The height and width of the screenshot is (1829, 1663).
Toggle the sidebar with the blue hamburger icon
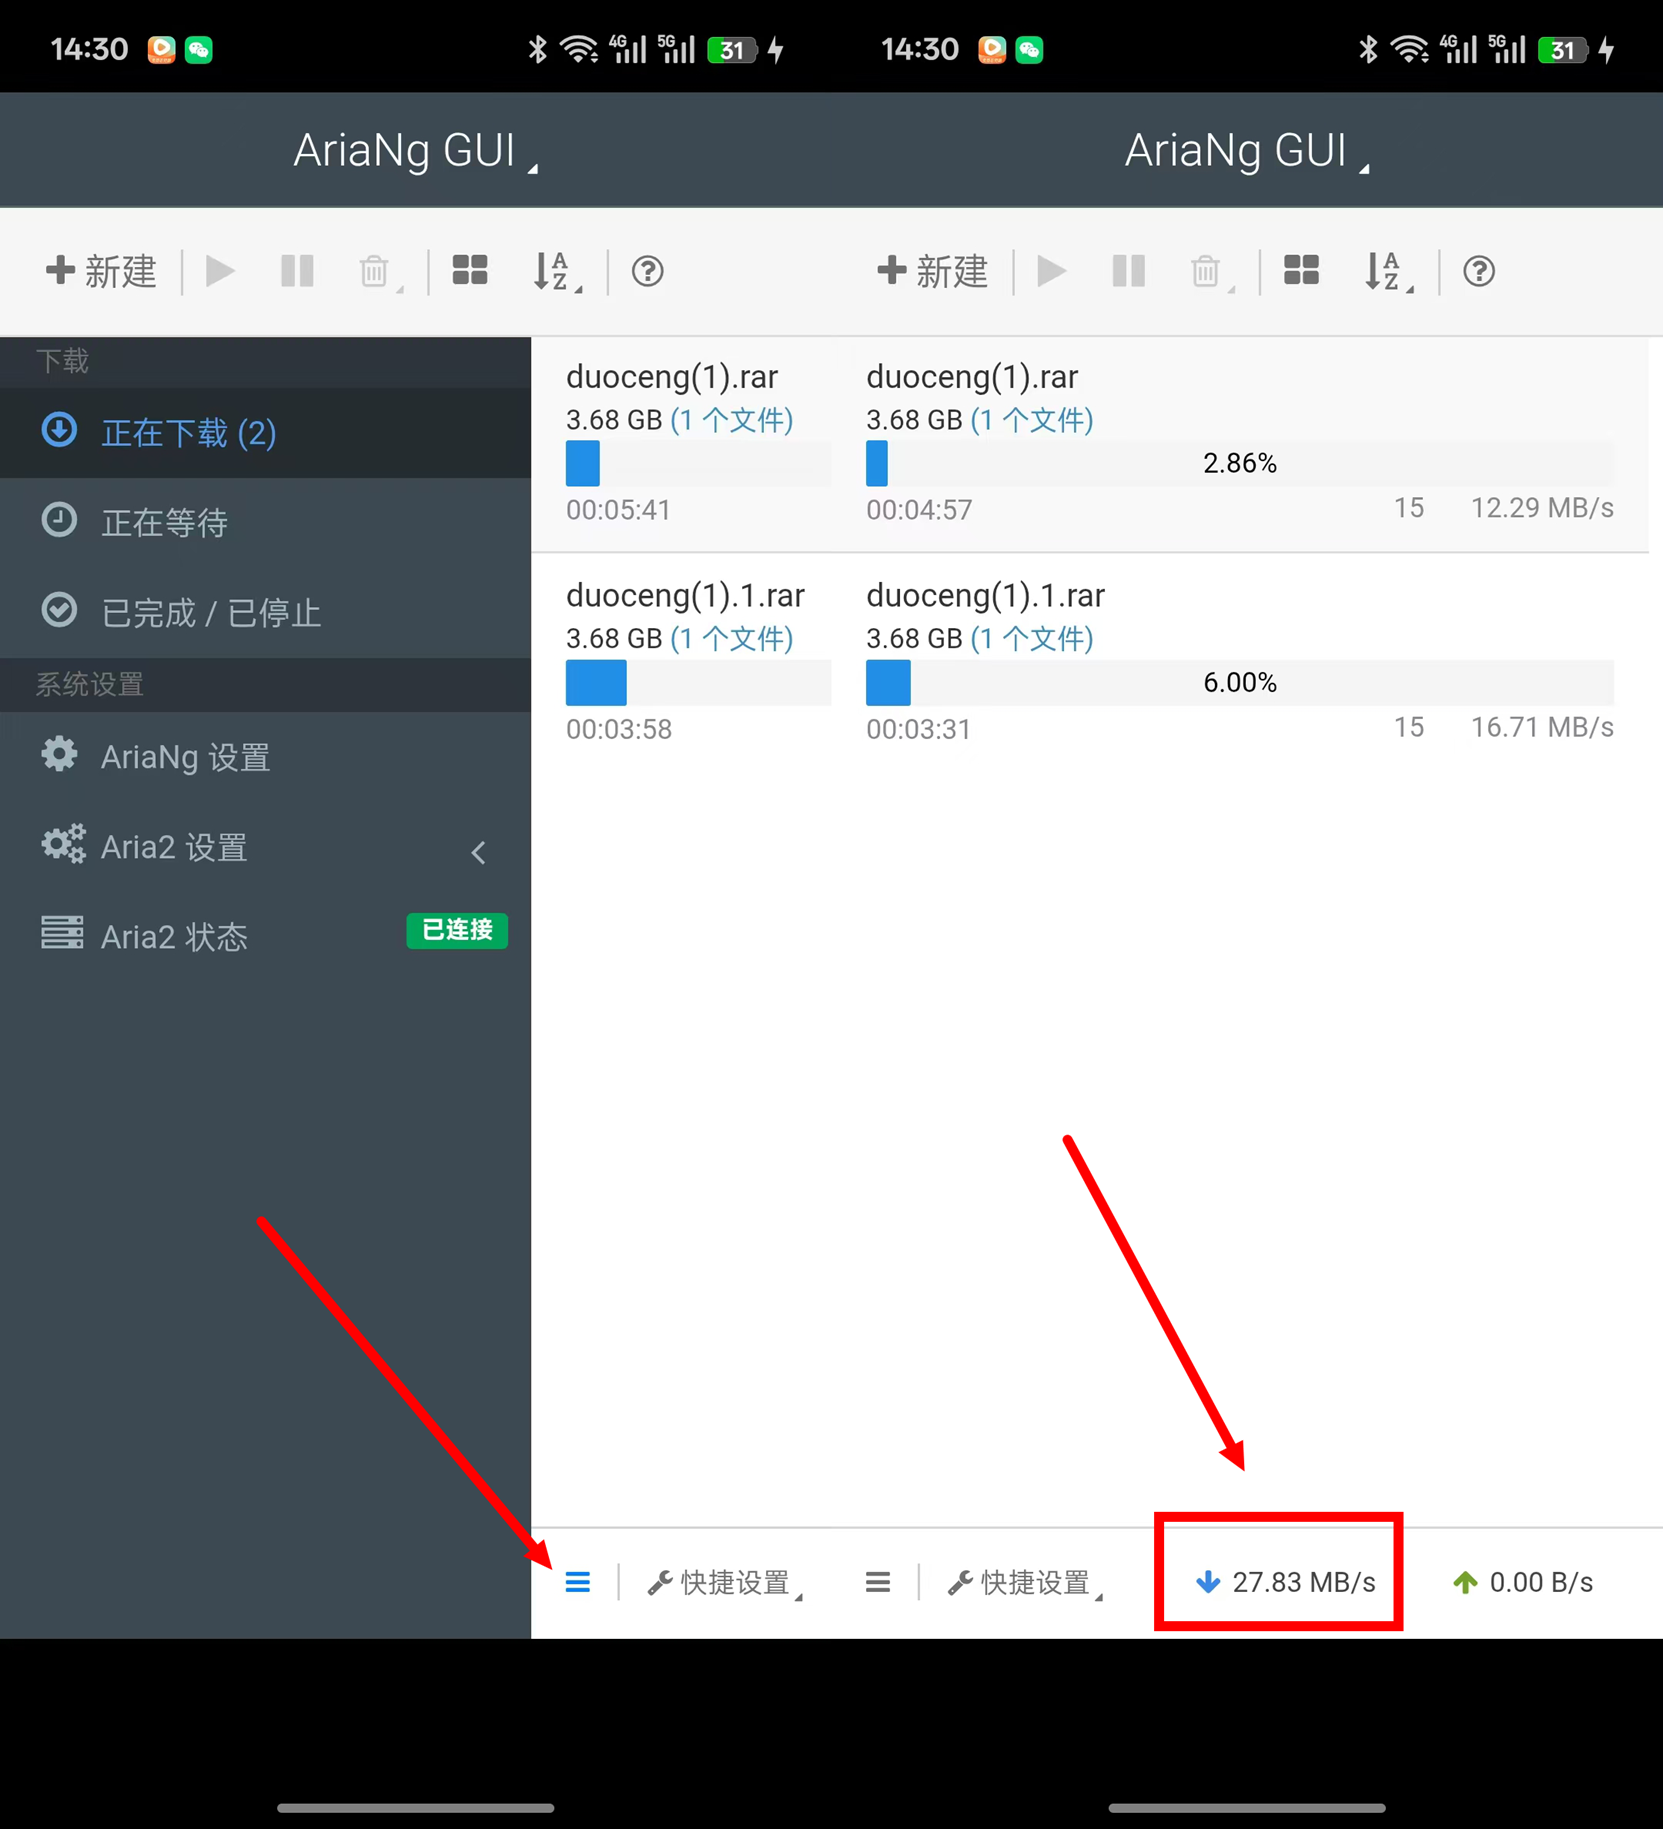578,1582
